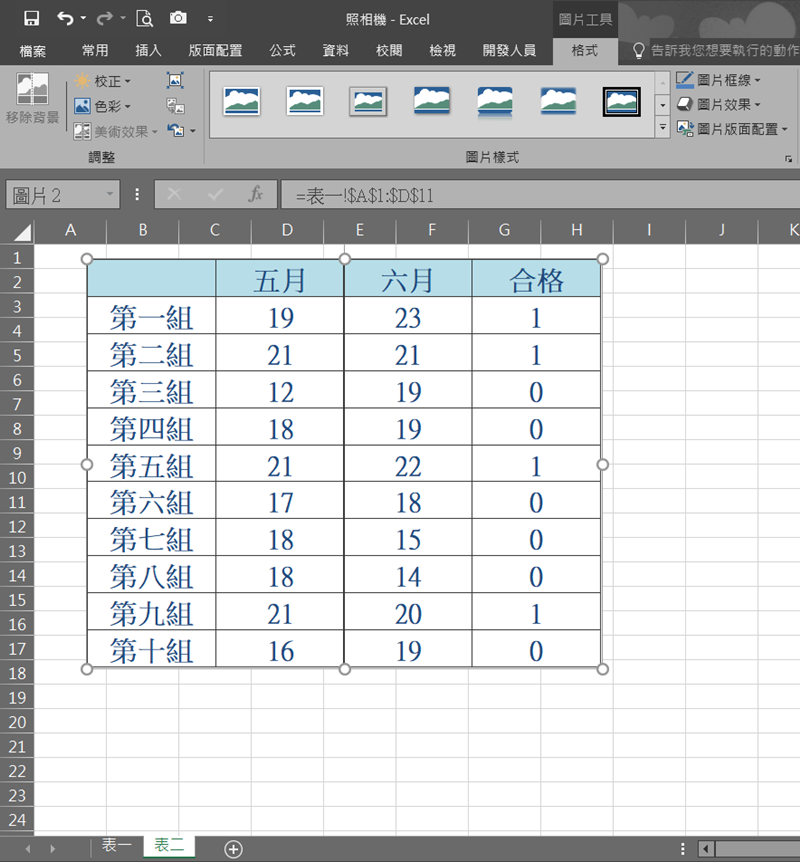Expand the picture styles gallery More arrow

(x=662, y=127)
